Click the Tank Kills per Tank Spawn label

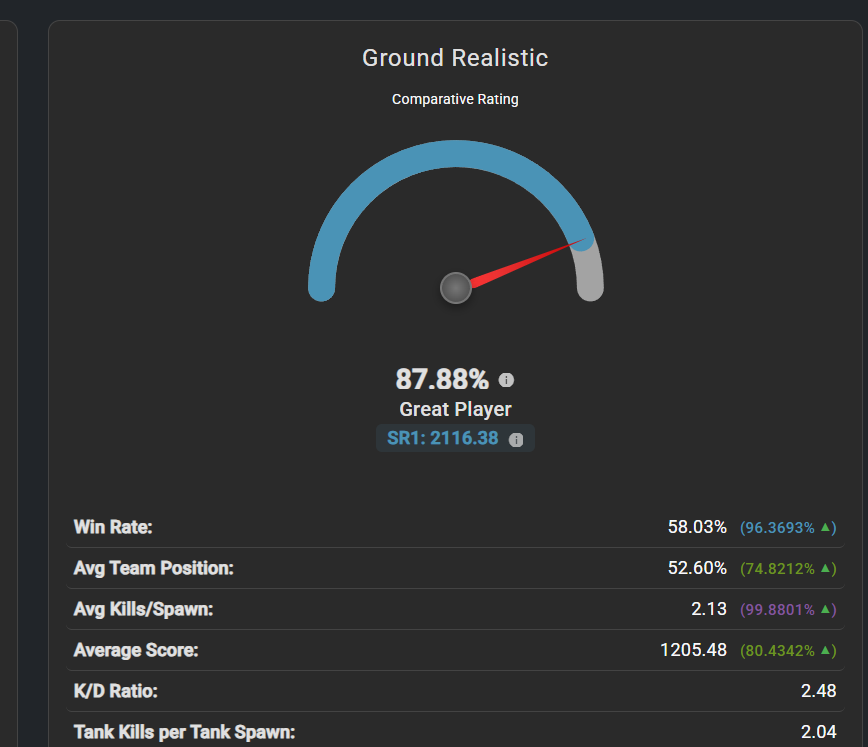tap(184, 732)
